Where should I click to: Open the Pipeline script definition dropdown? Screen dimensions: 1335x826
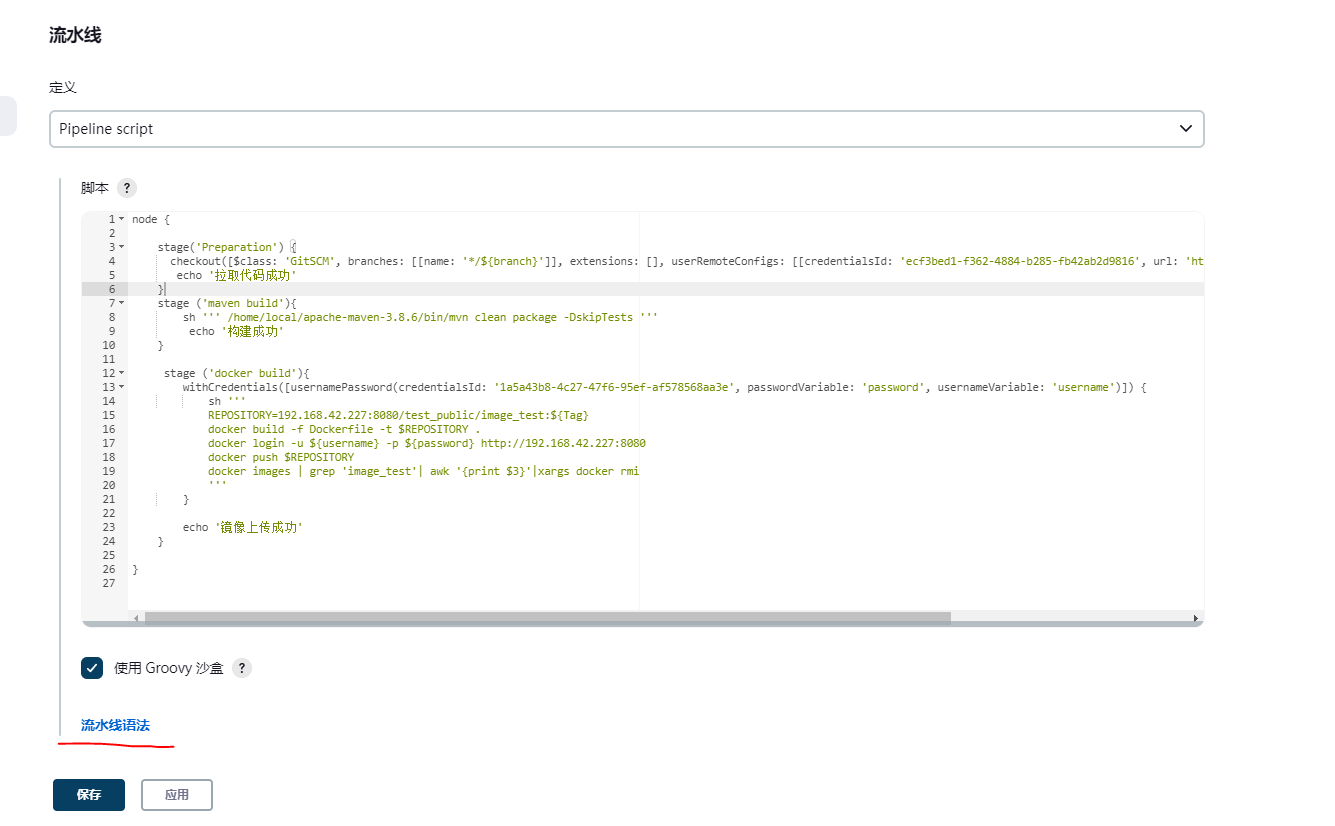tap(626, 129)
